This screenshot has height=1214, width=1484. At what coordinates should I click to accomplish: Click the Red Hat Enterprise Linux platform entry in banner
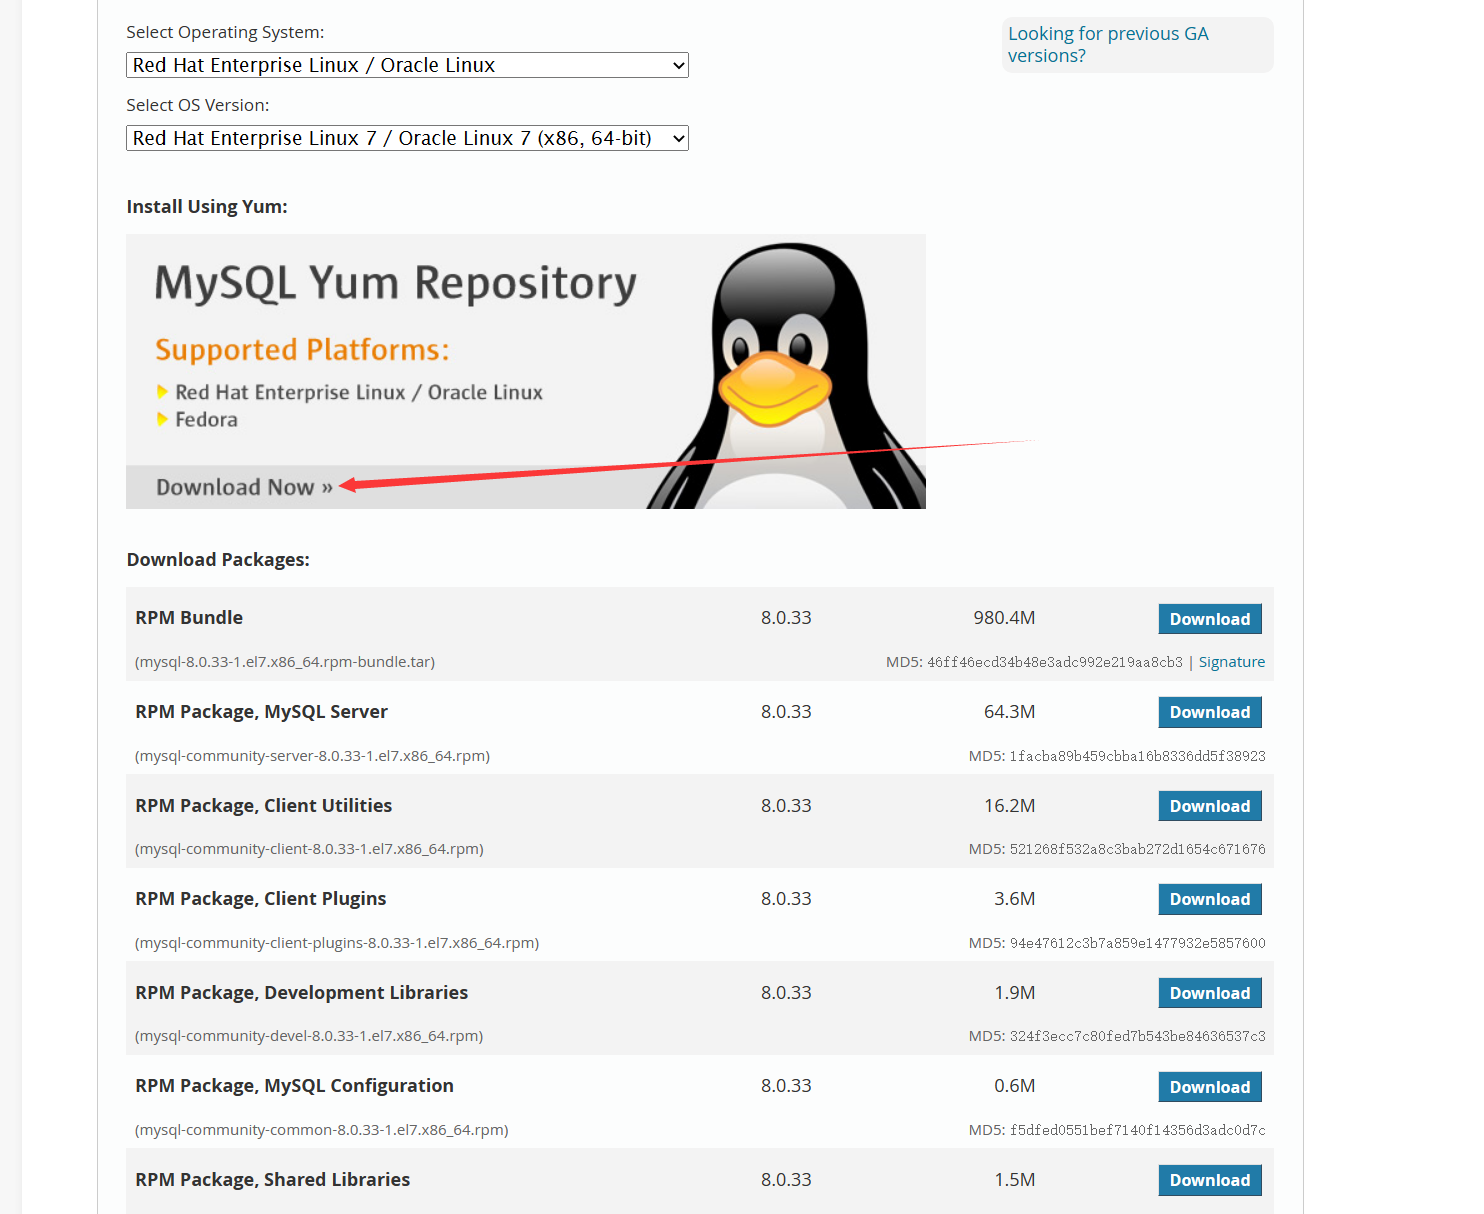pos(359,393)
